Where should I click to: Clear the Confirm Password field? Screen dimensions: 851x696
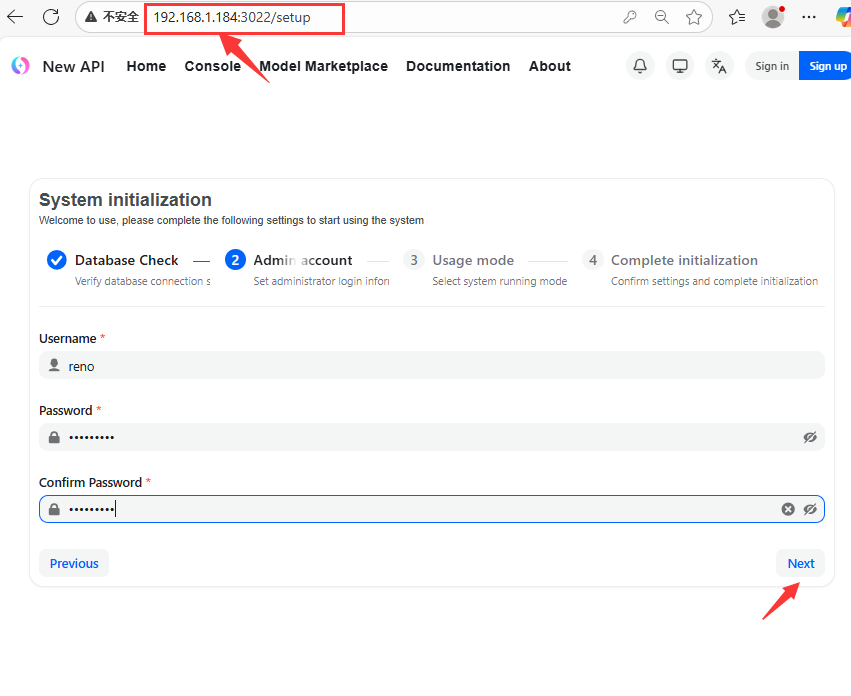[x=788, y=509]
